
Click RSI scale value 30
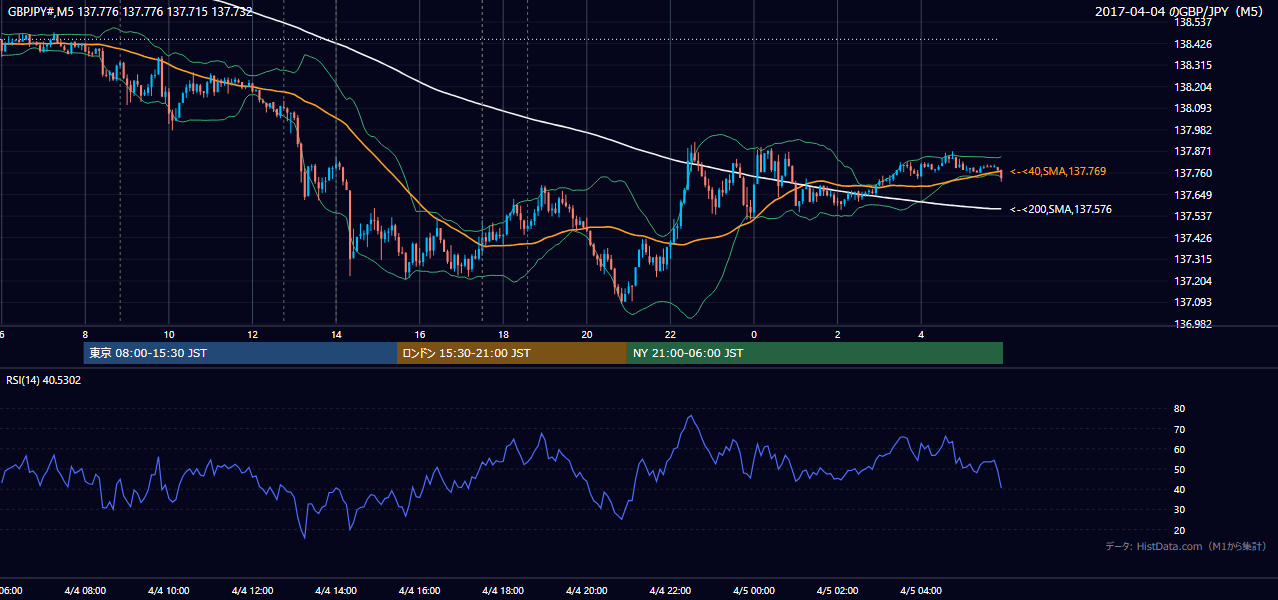tap(1180, 510)
